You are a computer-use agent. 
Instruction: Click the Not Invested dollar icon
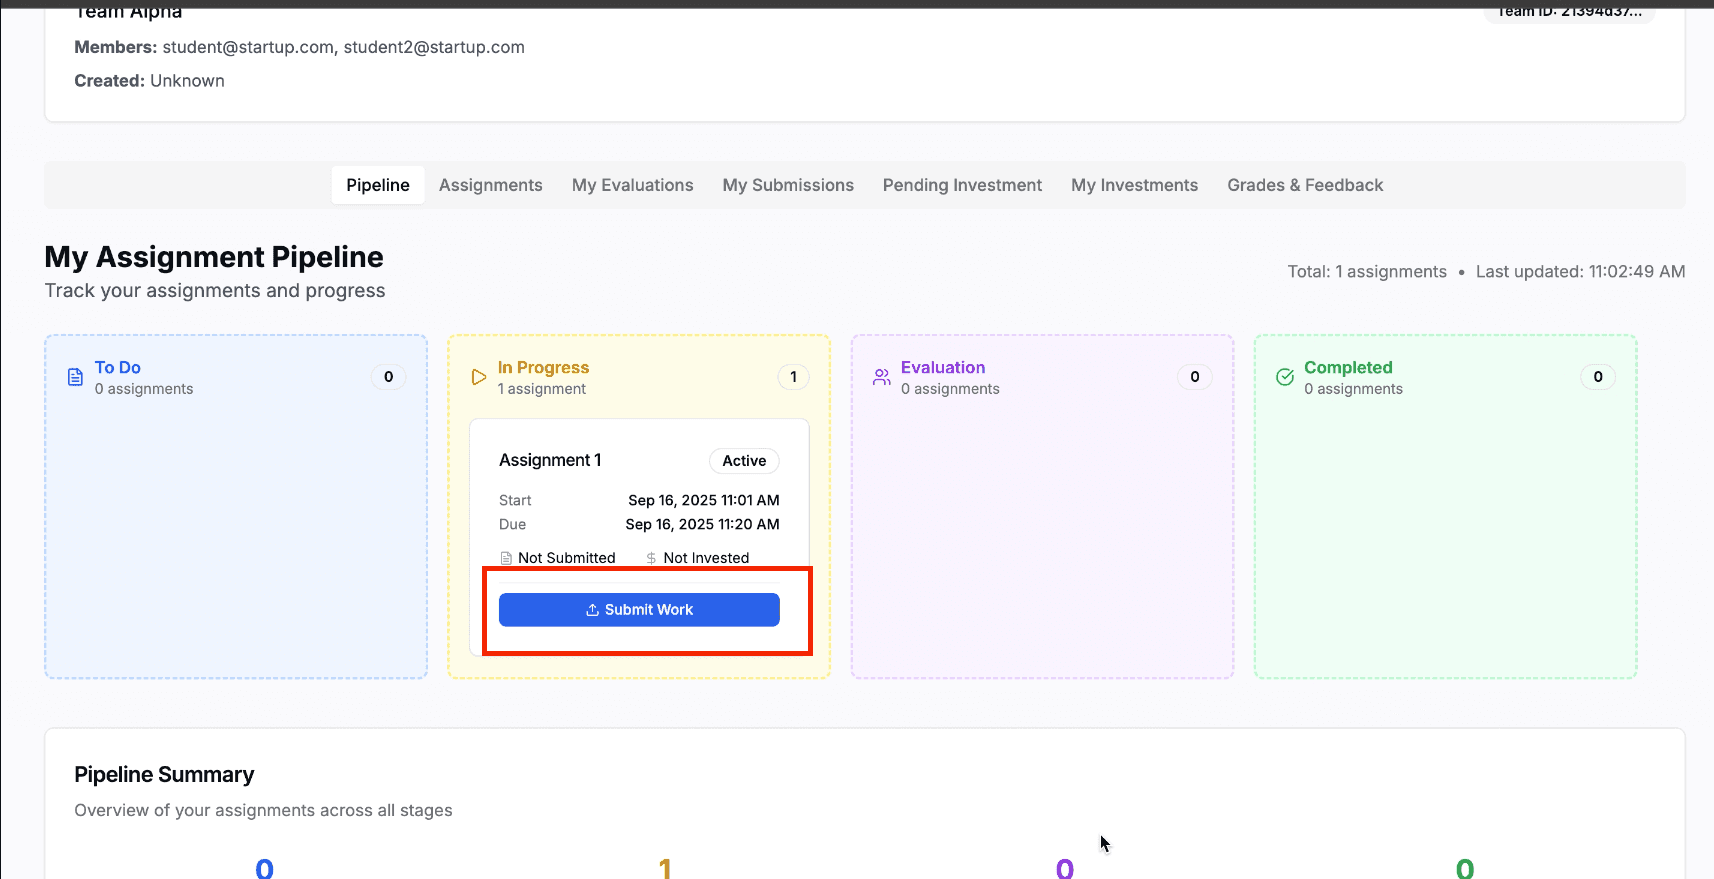tap(651, 558)
